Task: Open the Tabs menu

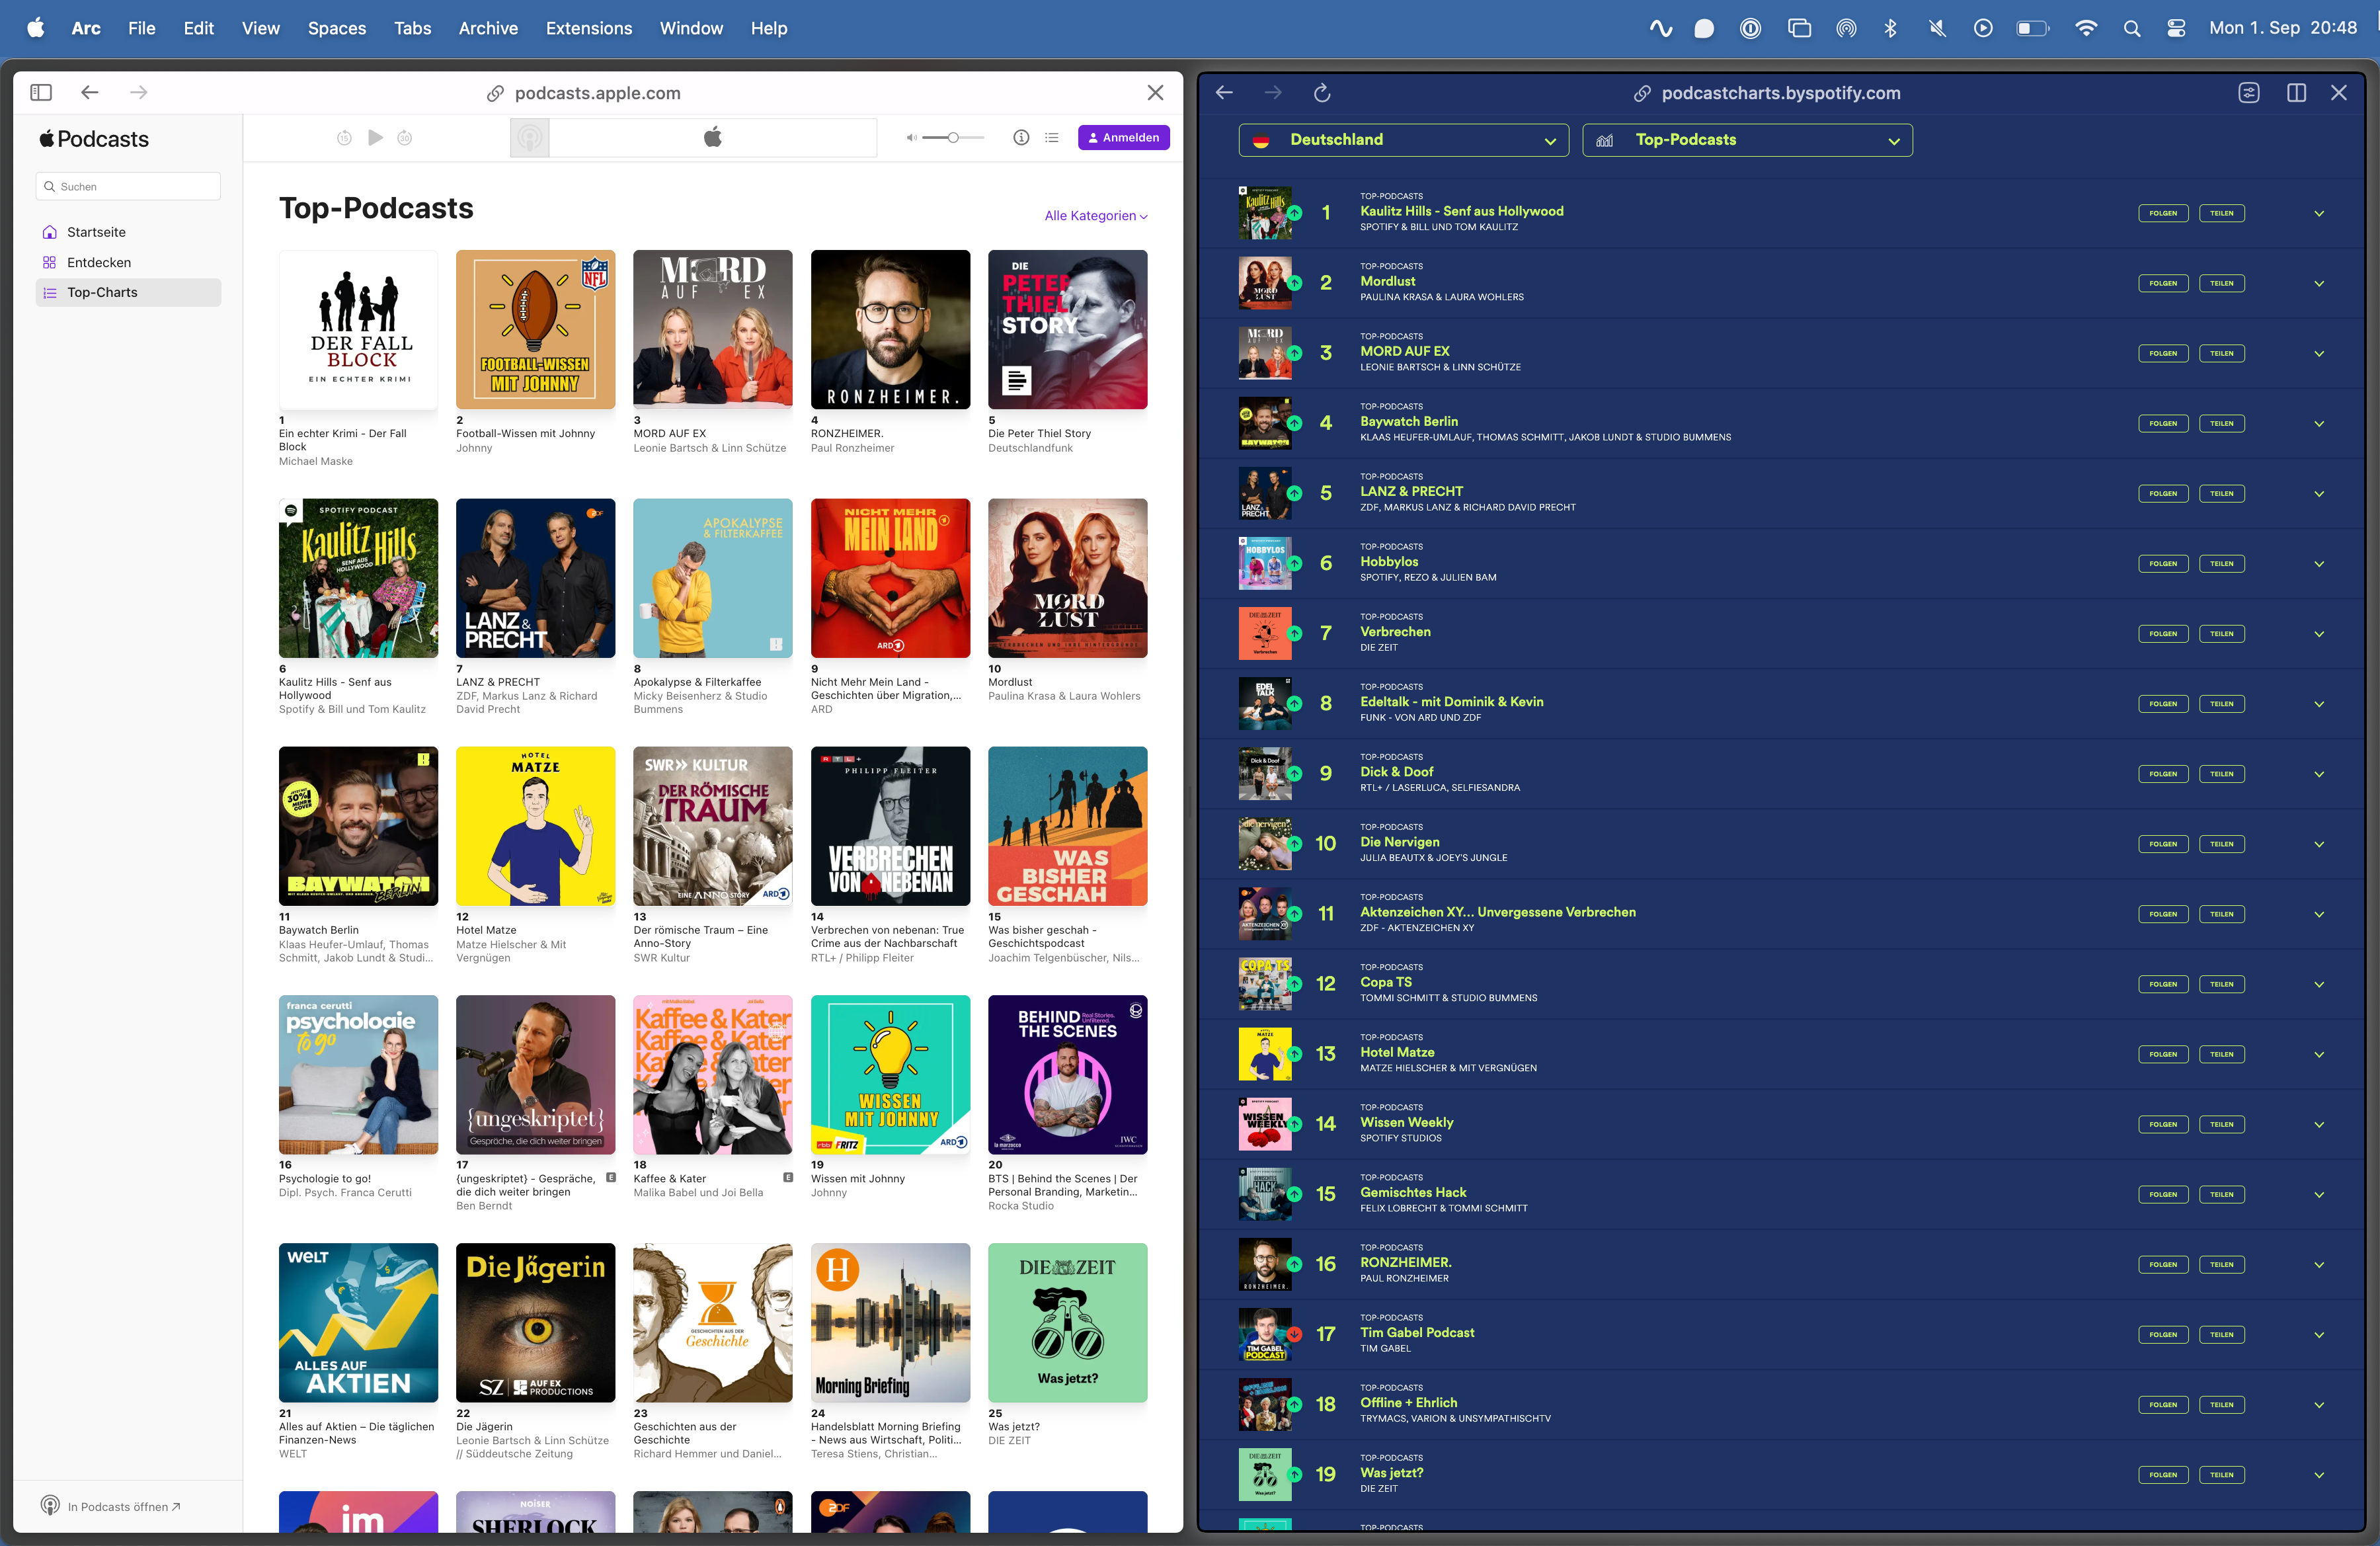Action: click(412, 28)
